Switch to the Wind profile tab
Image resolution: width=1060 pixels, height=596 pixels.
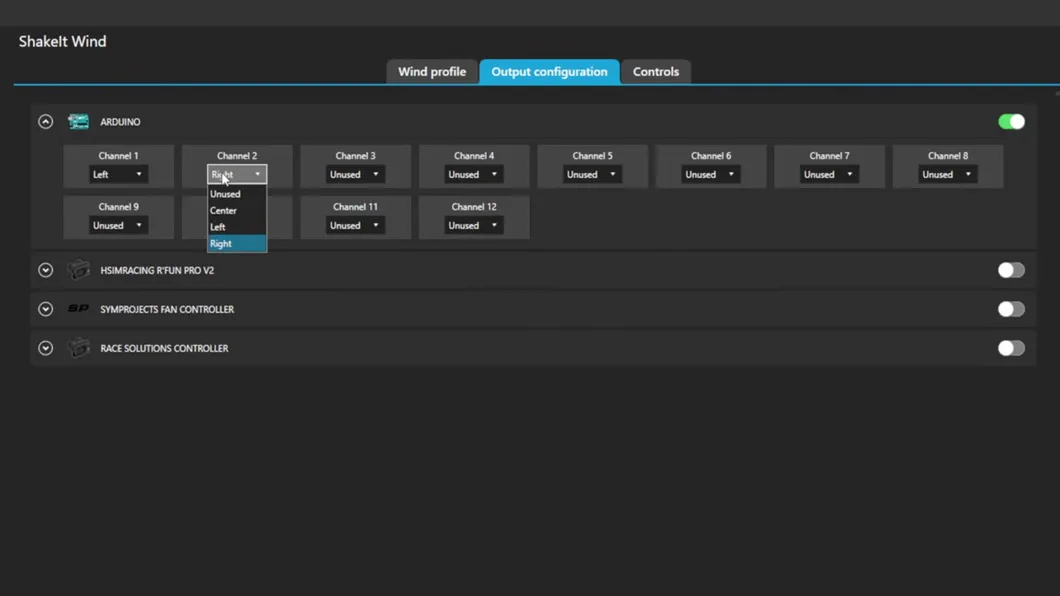[432, 72]
